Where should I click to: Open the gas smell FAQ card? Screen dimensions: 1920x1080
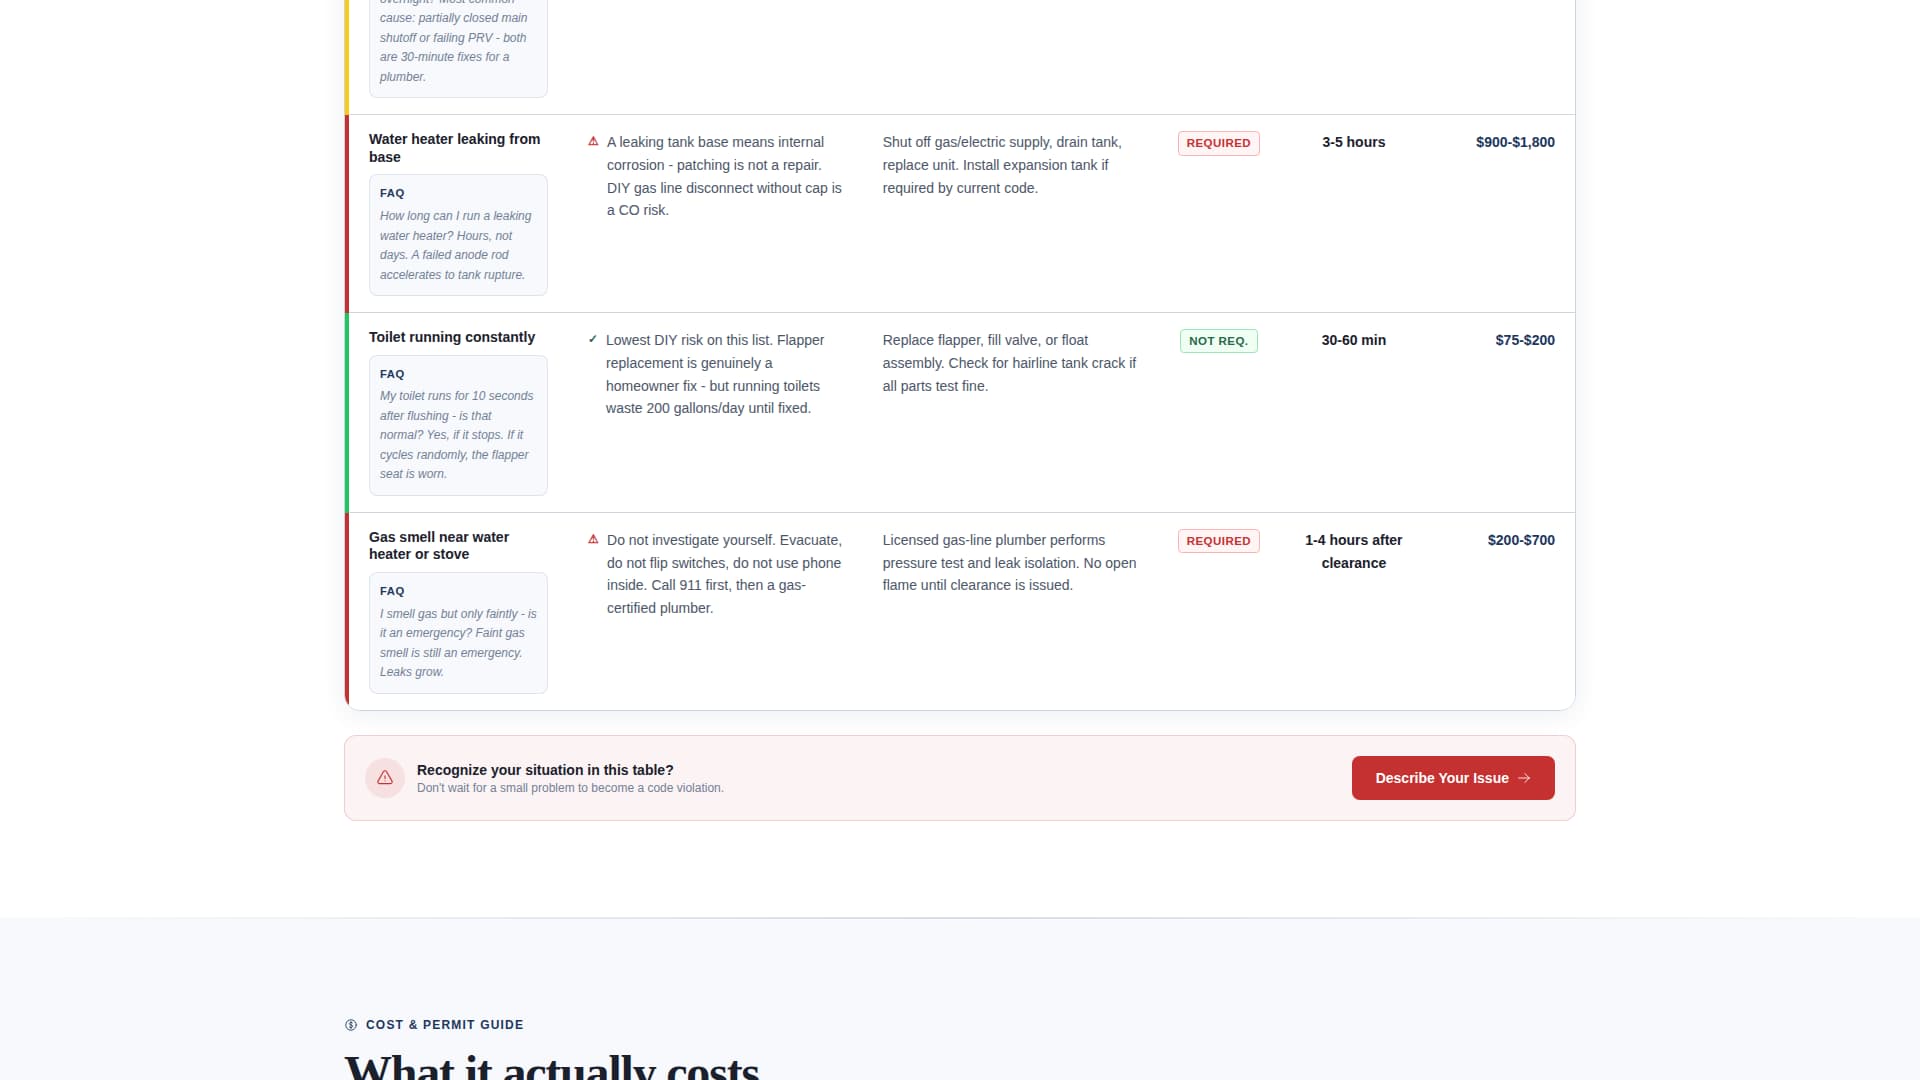click(x=458, y=633)
